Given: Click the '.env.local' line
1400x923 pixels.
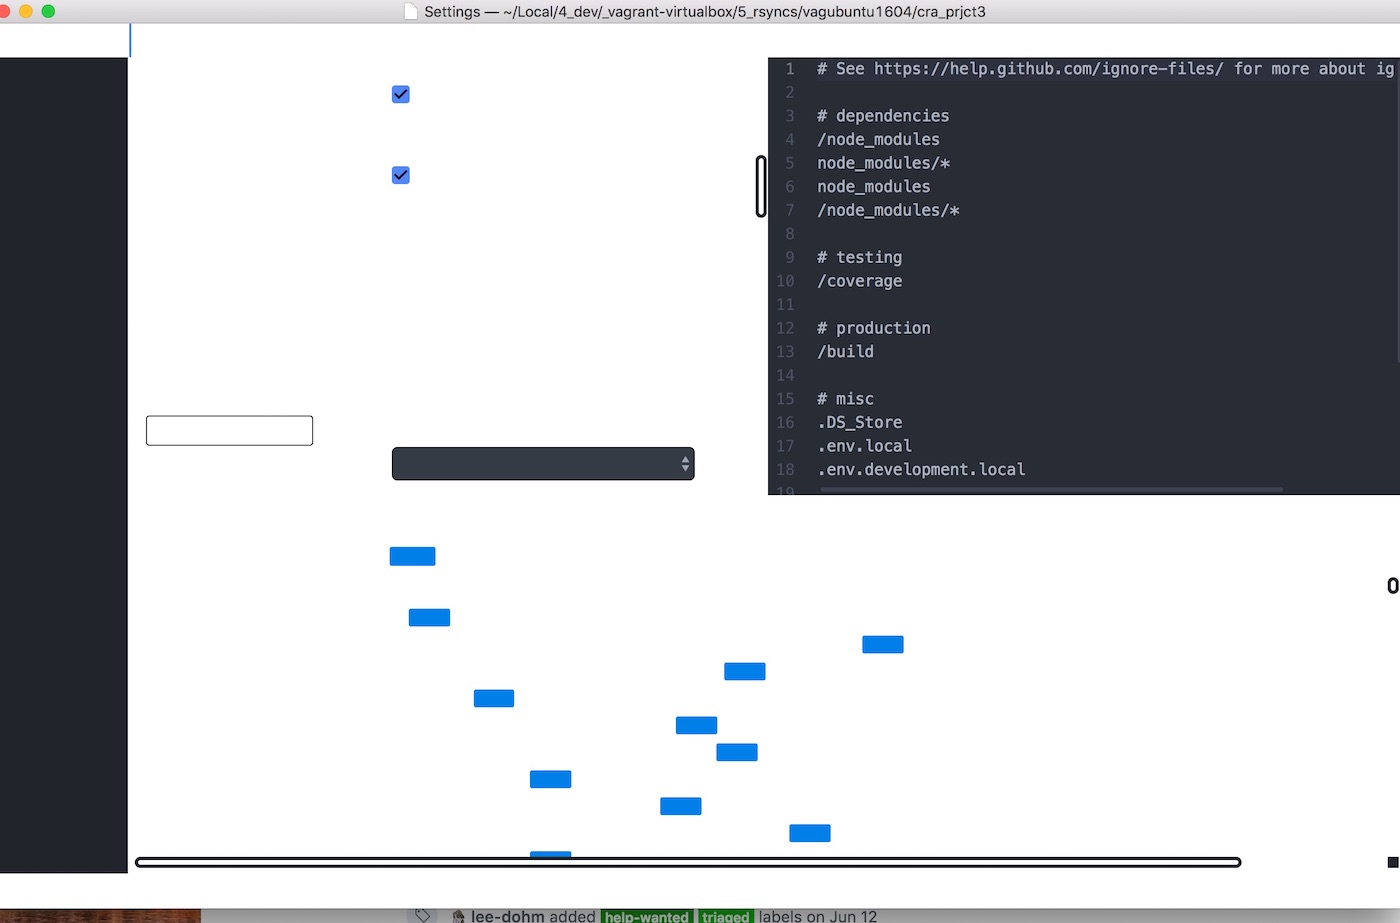Looking at the screenshot, I should coord(864,446).
